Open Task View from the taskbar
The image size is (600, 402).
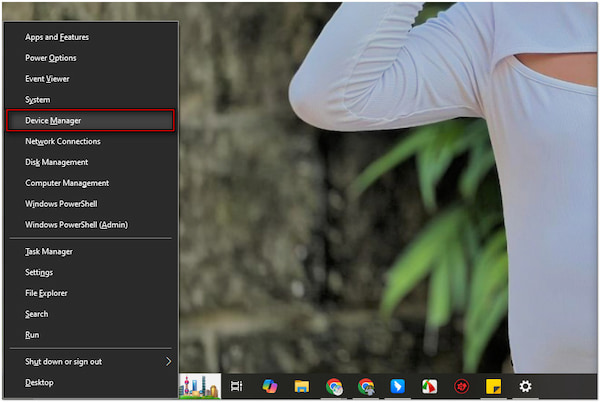(x=237, y=386)
